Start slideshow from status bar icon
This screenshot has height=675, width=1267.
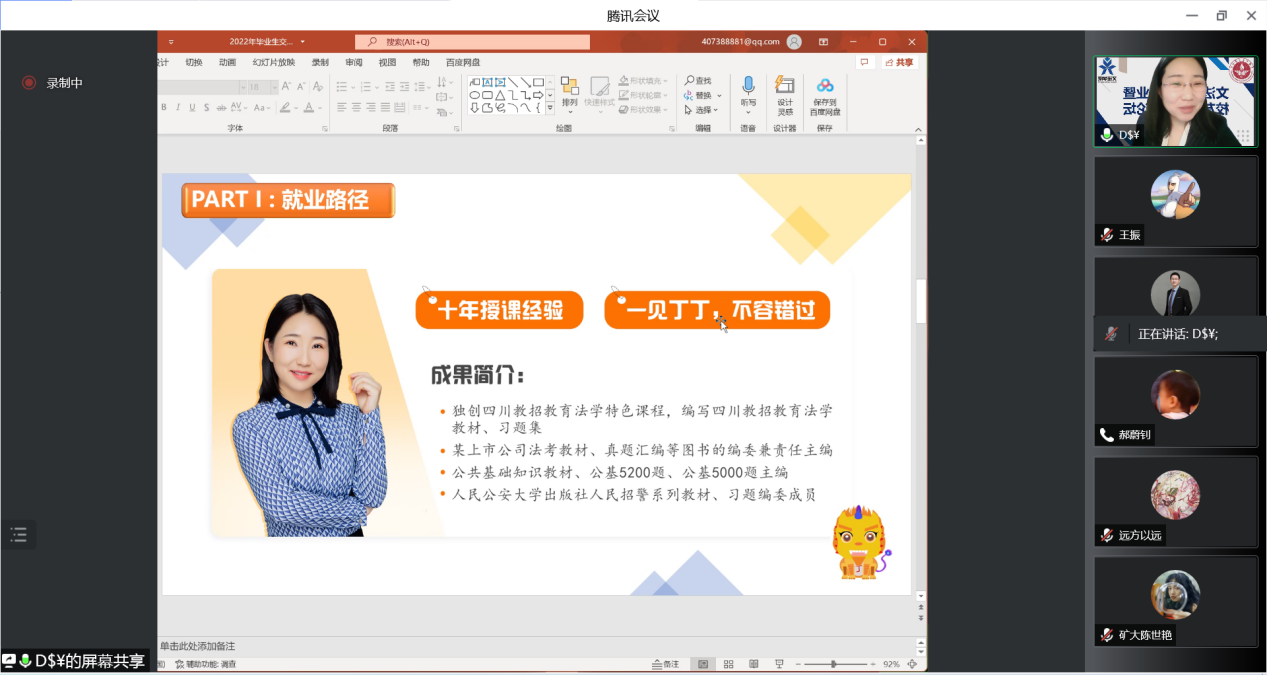coord(779,664)
